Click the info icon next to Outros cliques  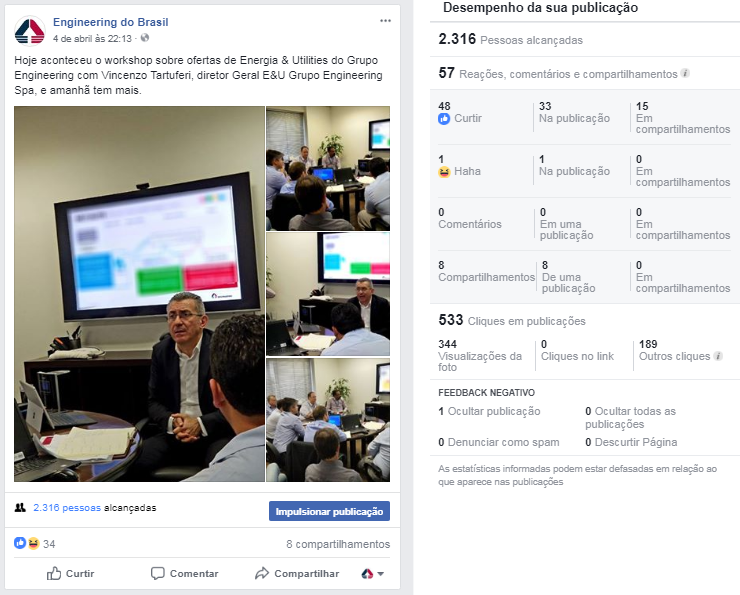pyautogui.click(x=718, y=356)
